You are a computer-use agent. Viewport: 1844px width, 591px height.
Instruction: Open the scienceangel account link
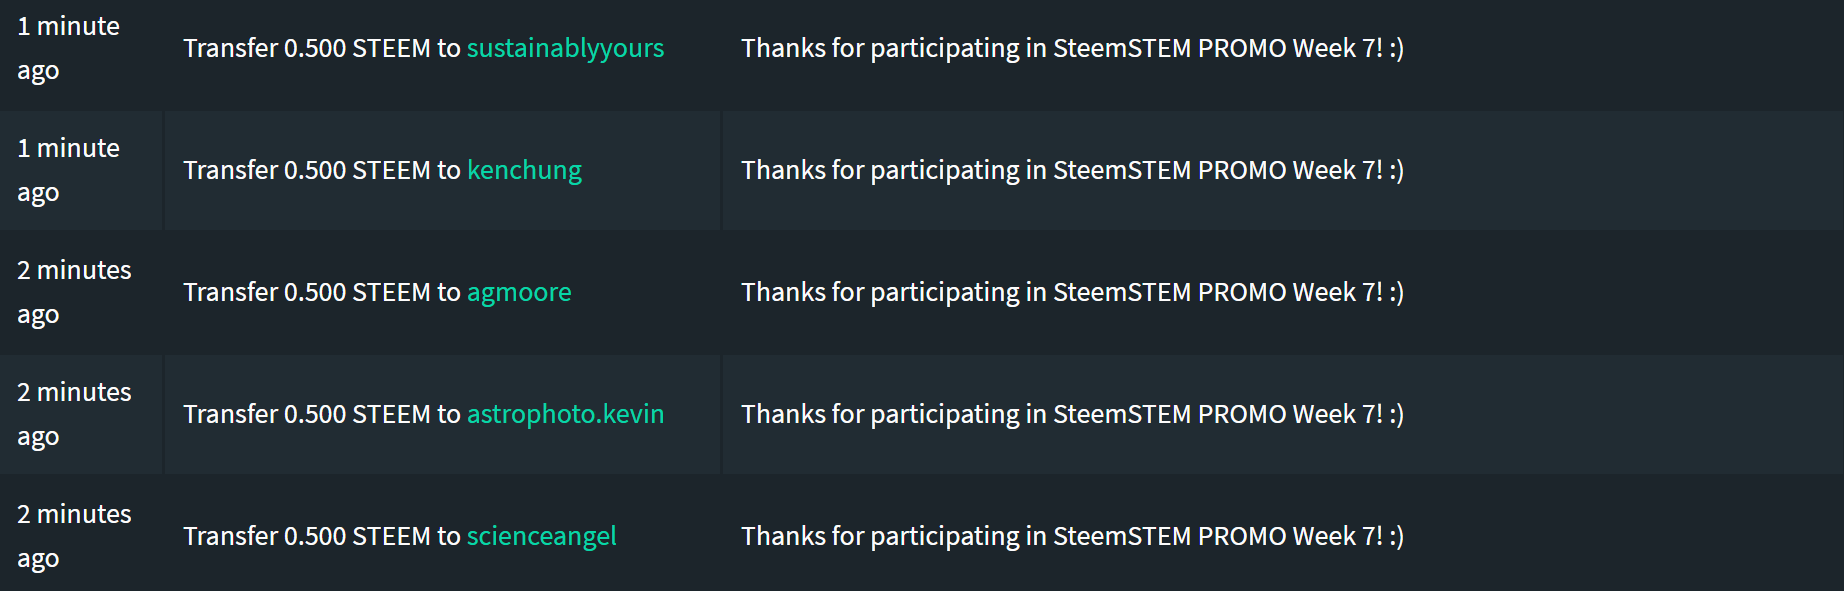click(x=541, y=537)
